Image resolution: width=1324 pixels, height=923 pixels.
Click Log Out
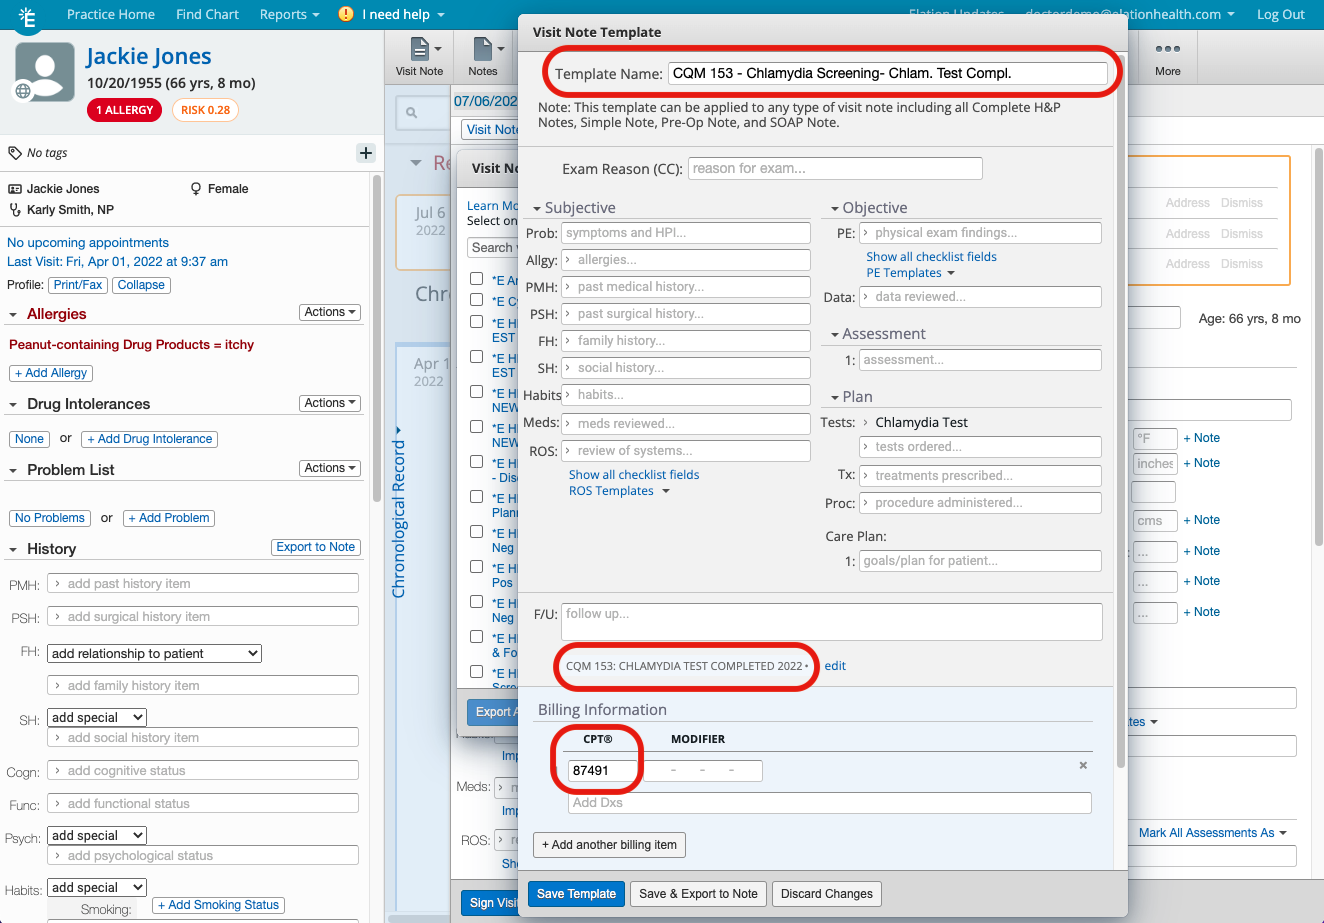tap(1281, 14)
